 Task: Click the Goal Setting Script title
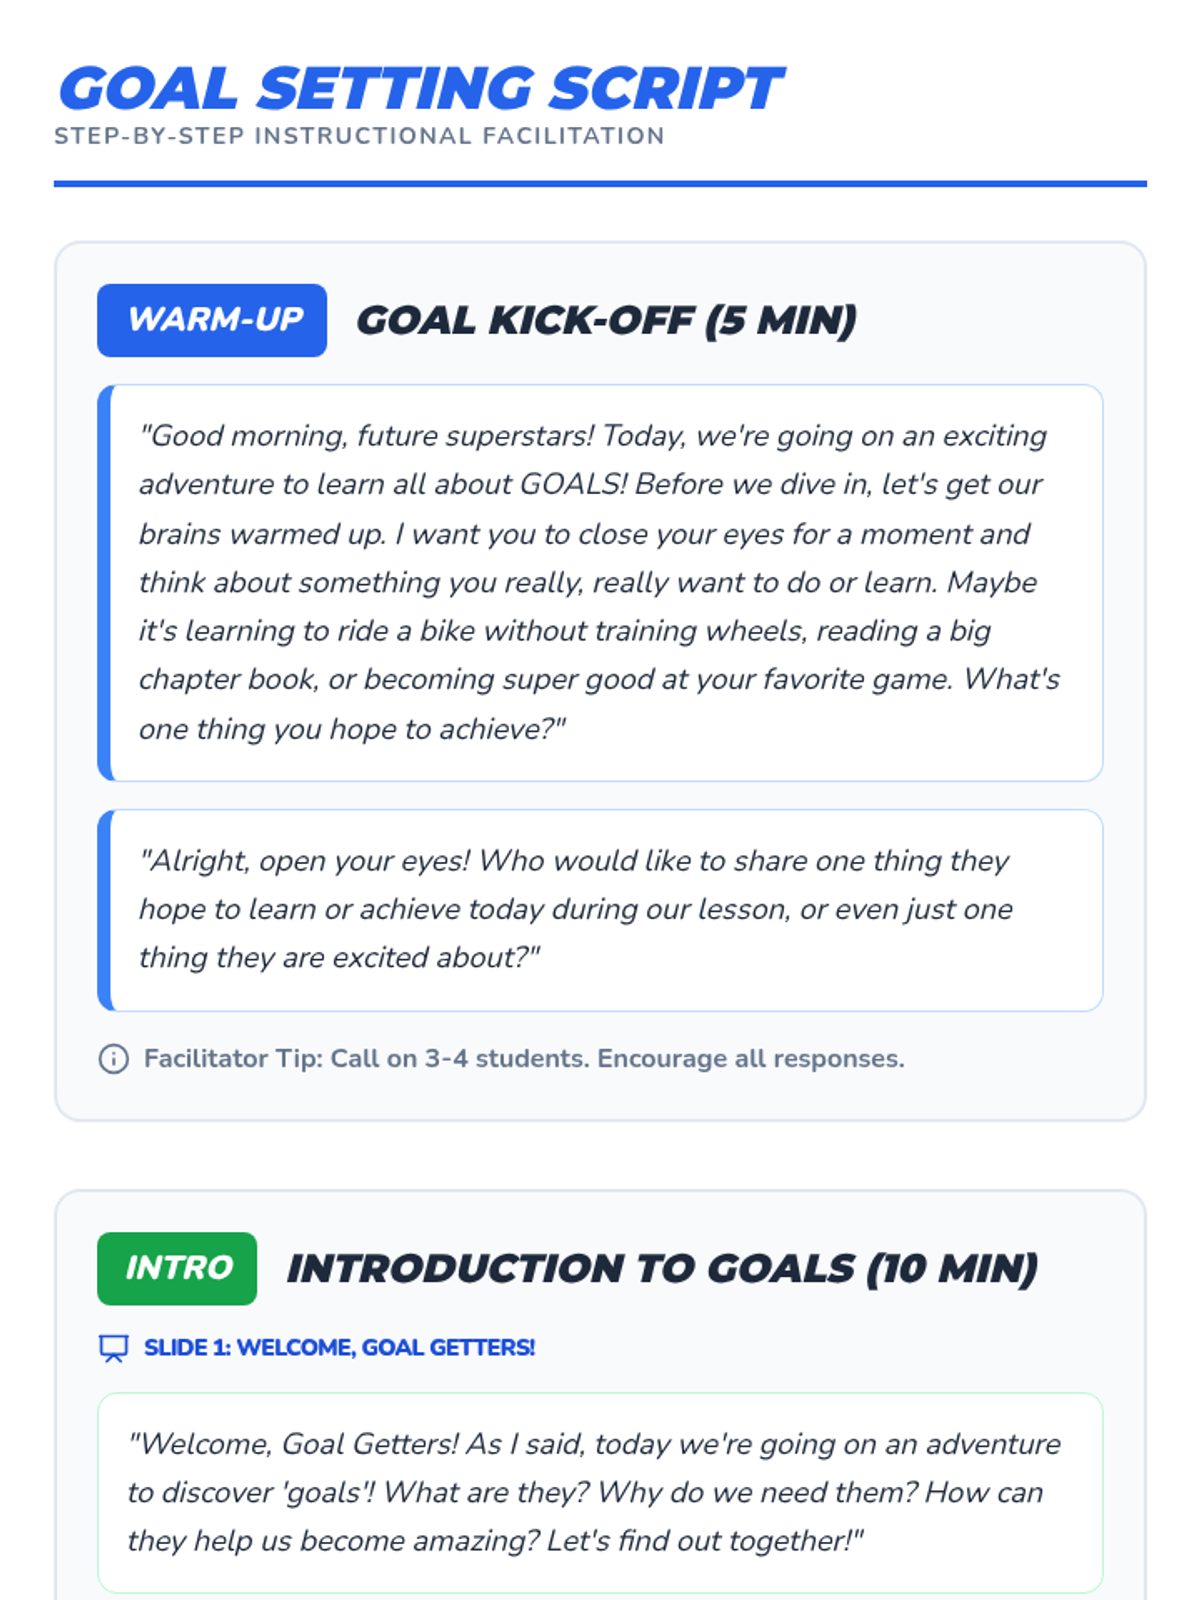click(421, 88)
